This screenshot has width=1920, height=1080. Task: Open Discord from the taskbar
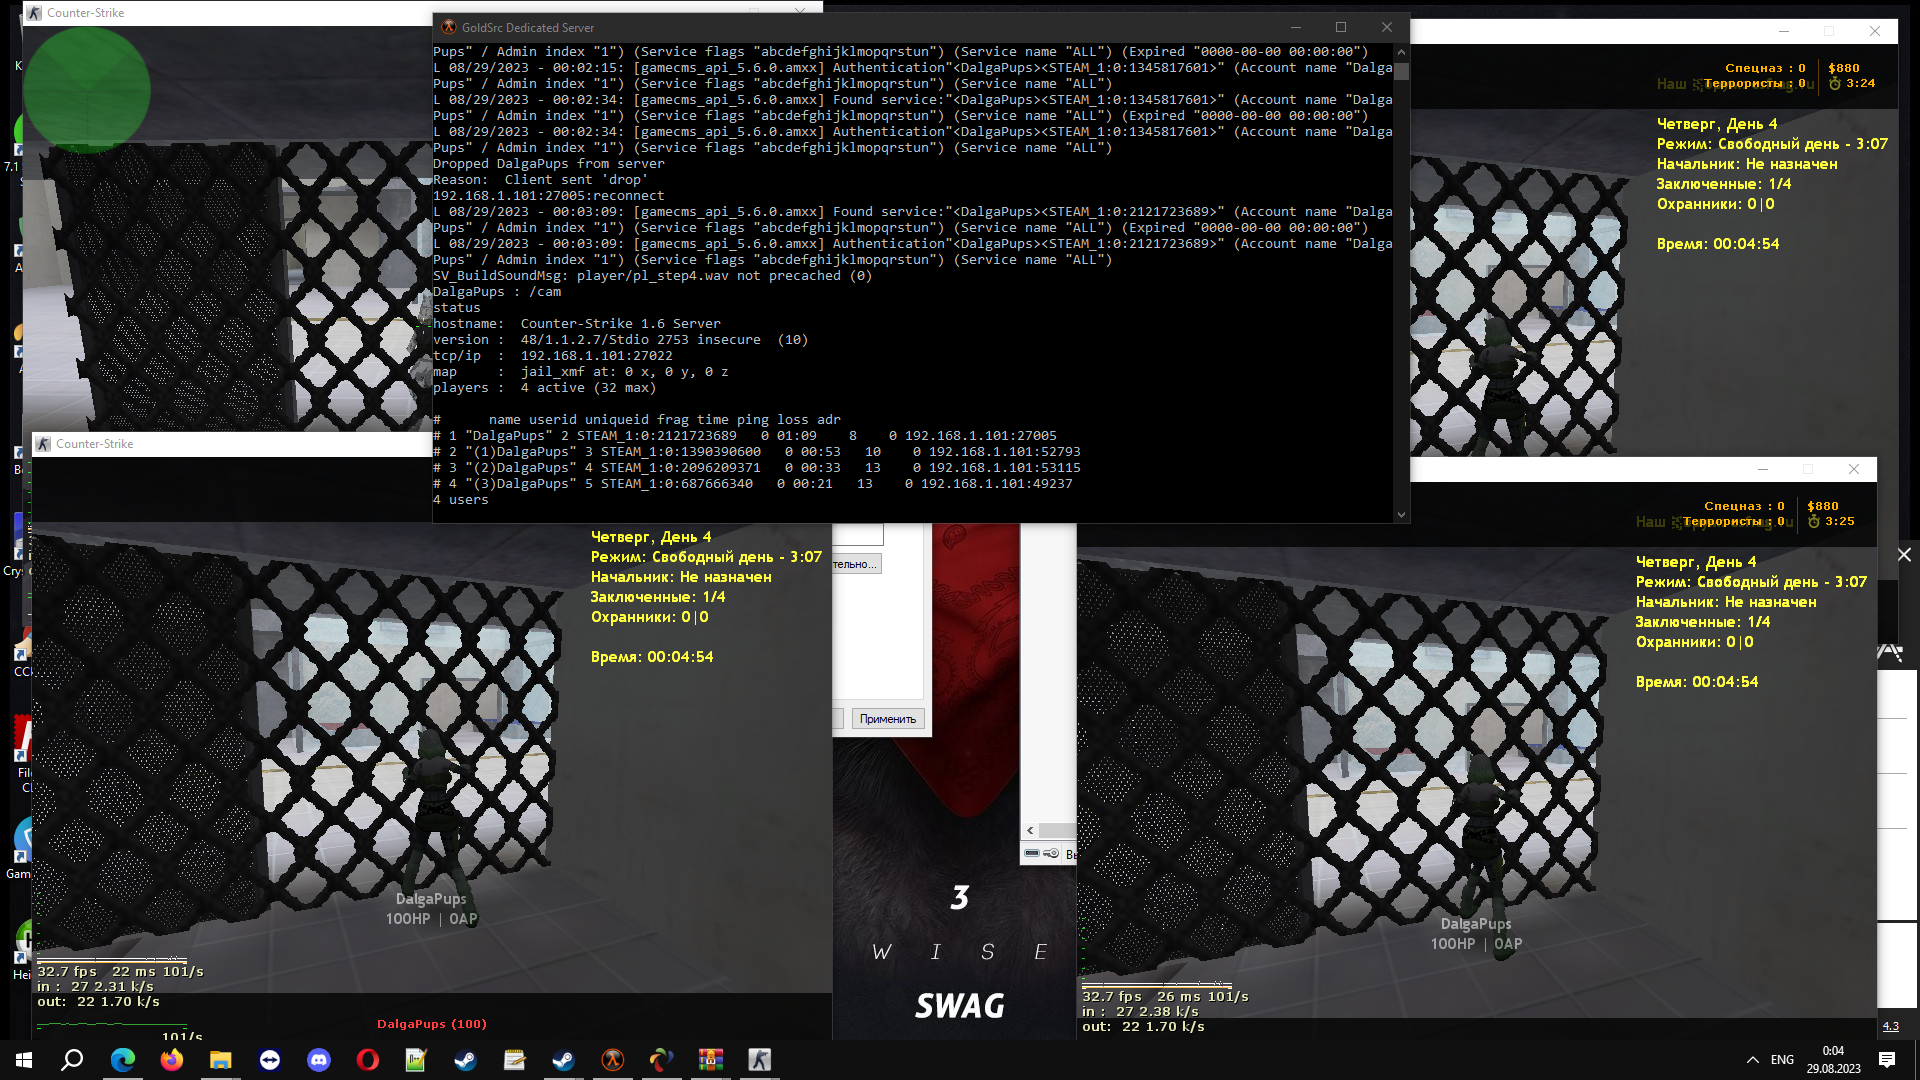(319, 1060)
